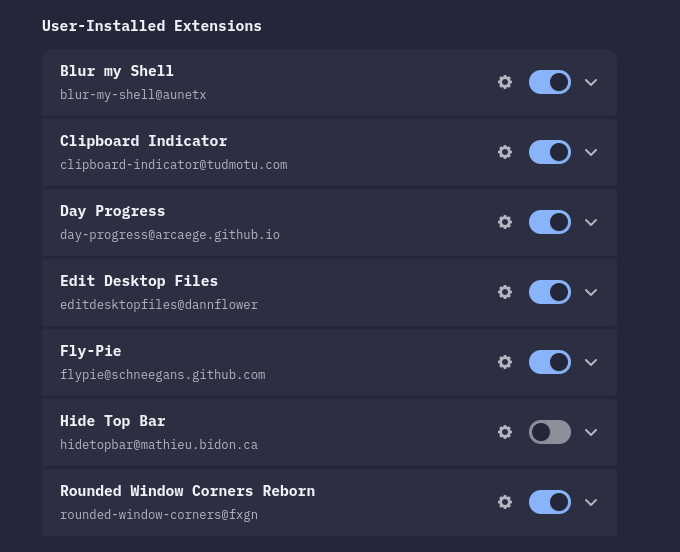
Task: Expand Hide Top Bar row chevron
Action: [591, 432]
